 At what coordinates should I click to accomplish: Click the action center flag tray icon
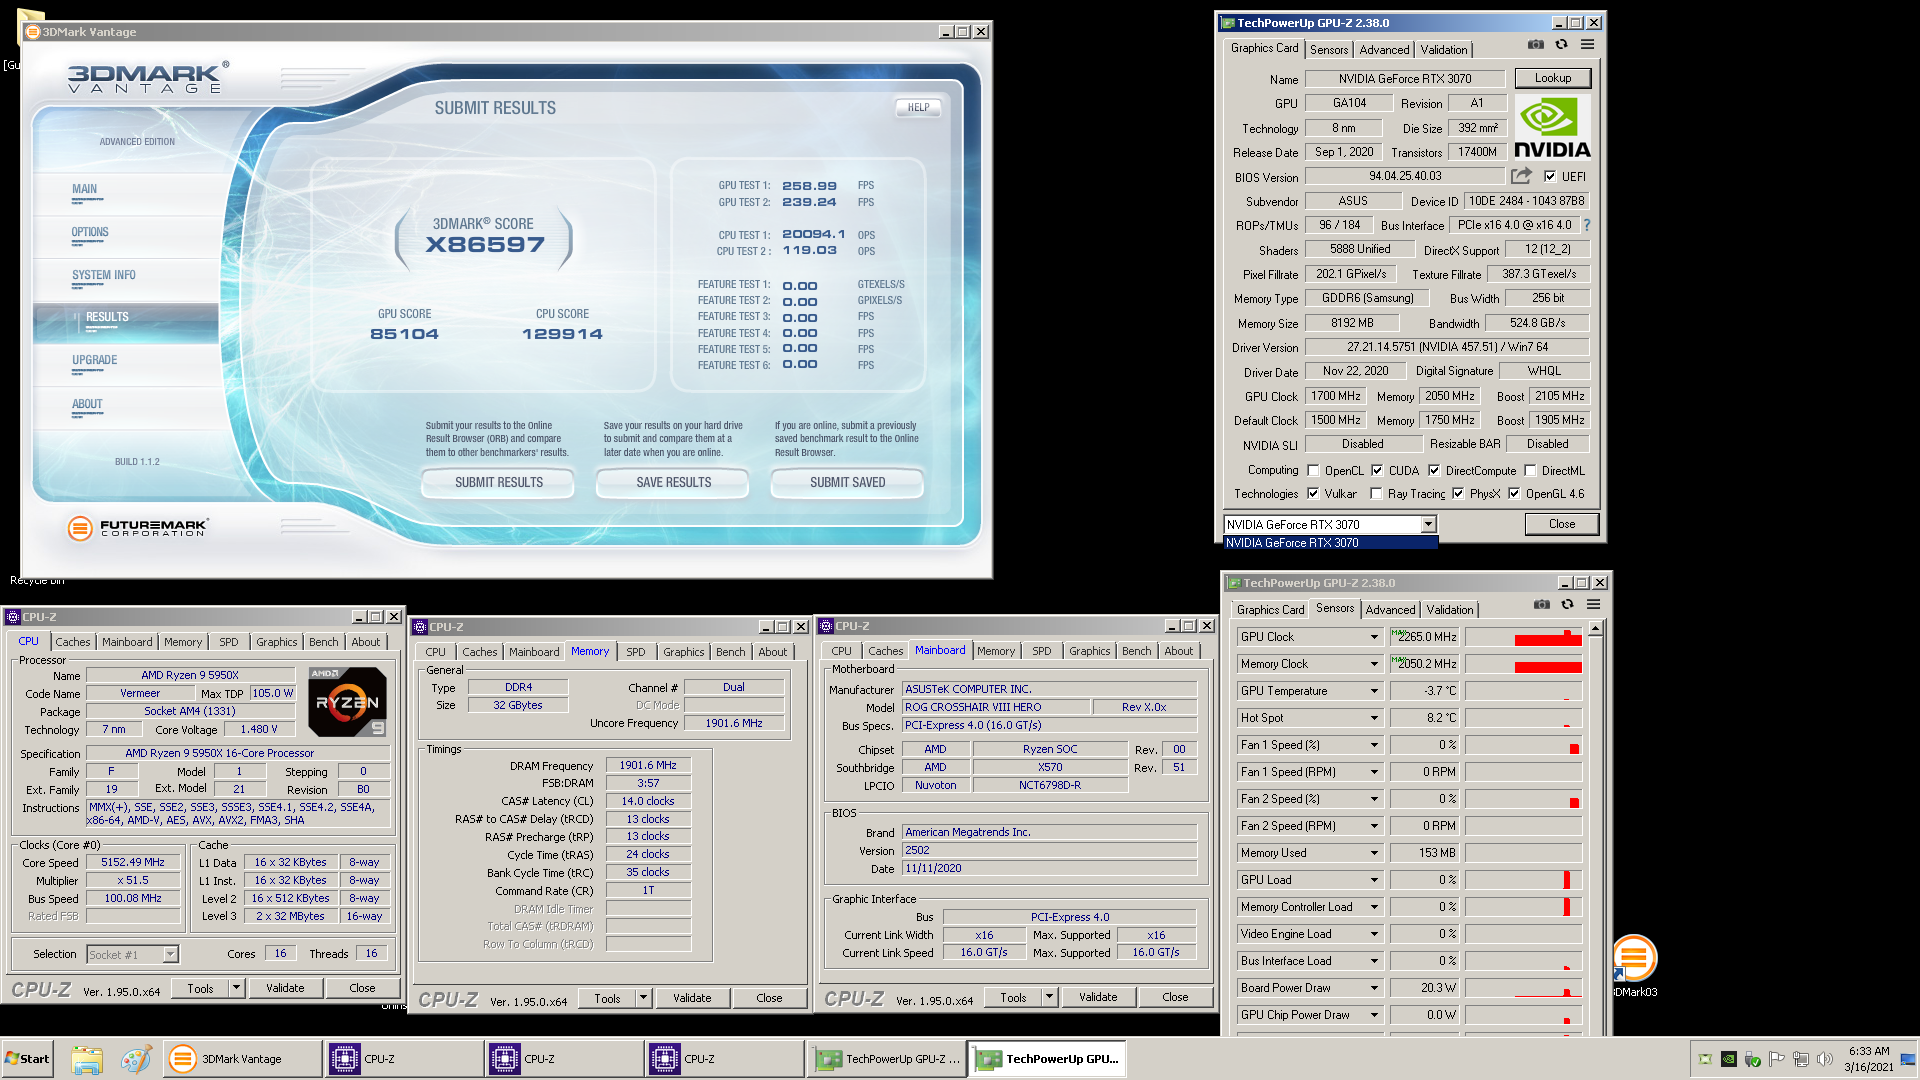1776,1059
